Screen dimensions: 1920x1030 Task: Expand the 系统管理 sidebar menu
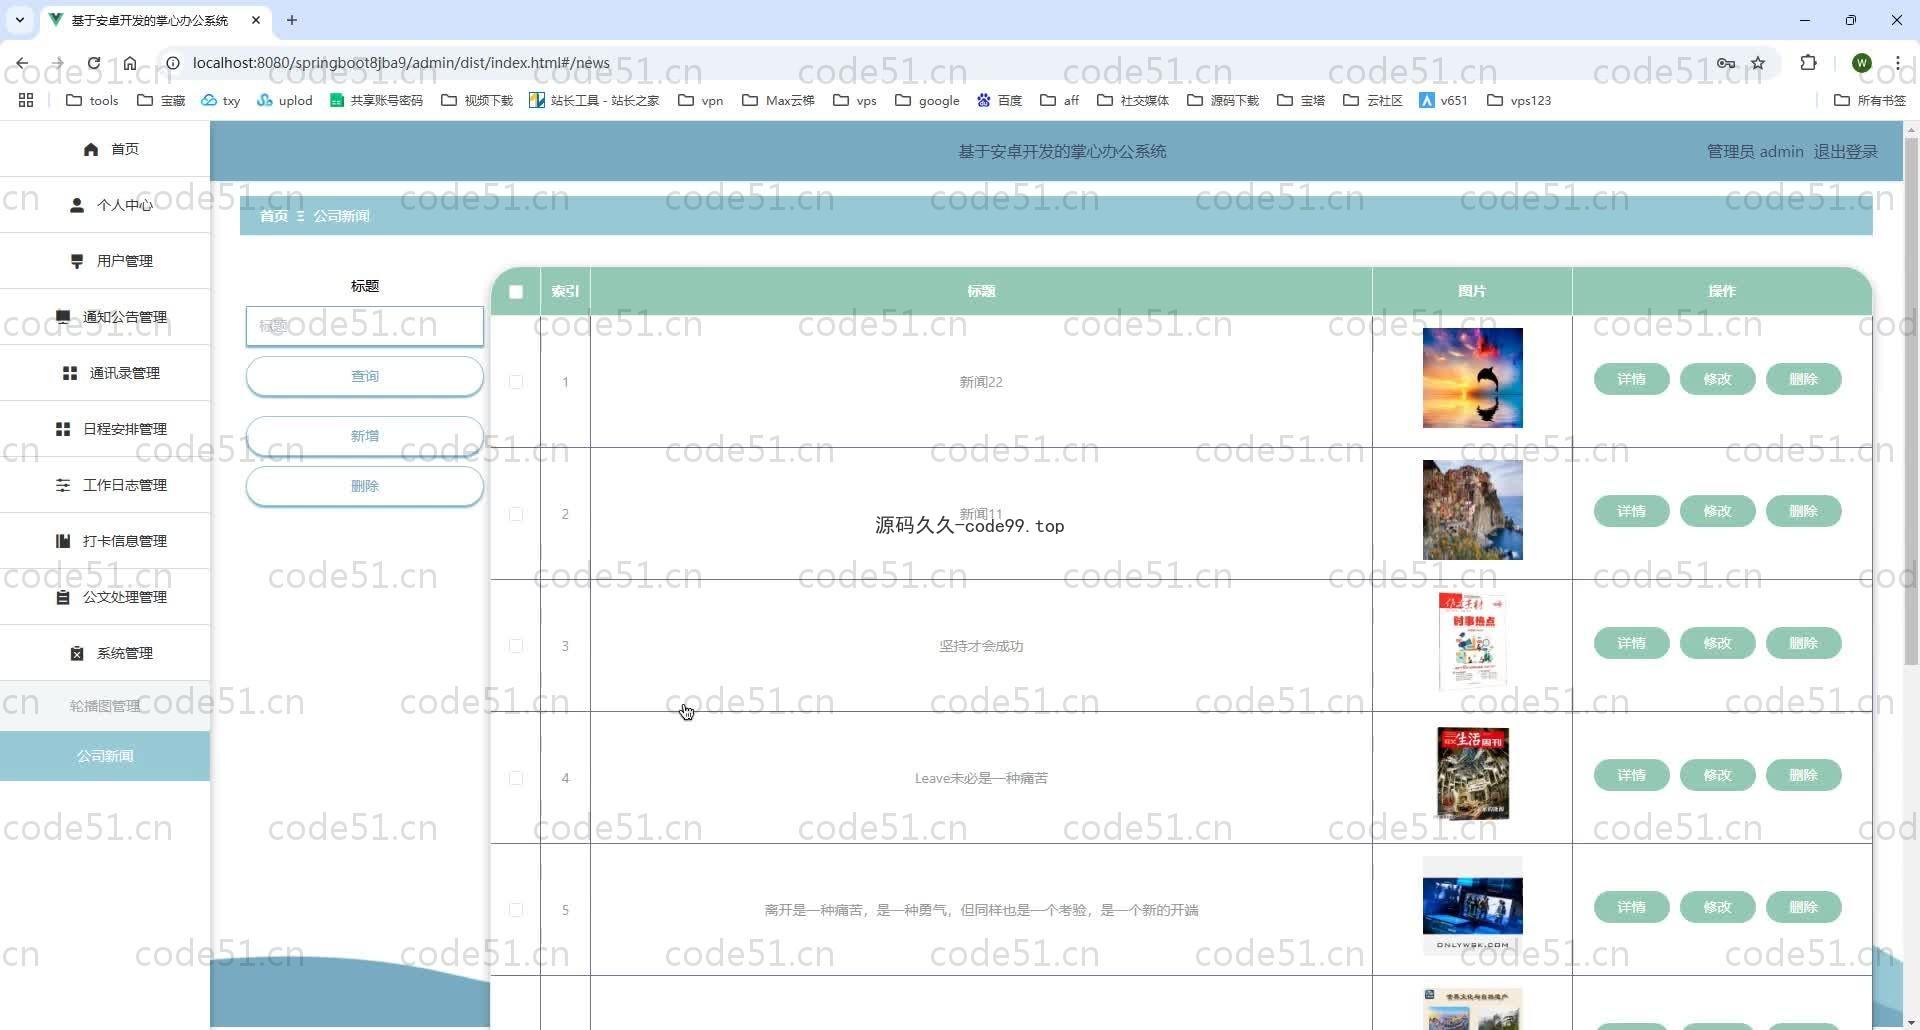[105, 653]
